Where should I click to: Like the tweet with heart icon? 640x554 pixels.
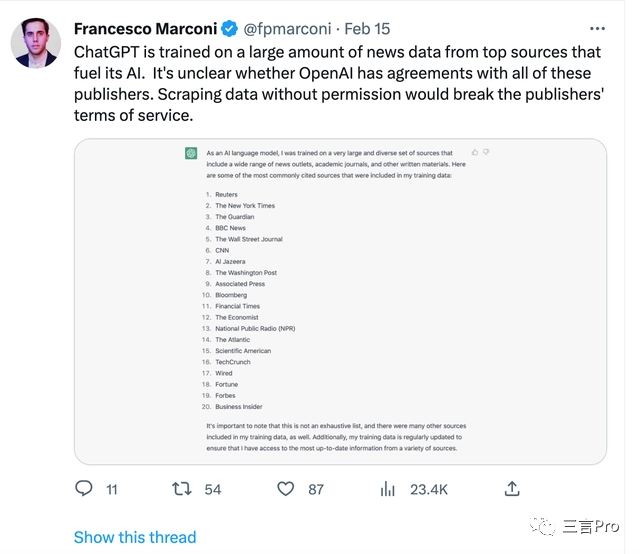click(286, 489)
